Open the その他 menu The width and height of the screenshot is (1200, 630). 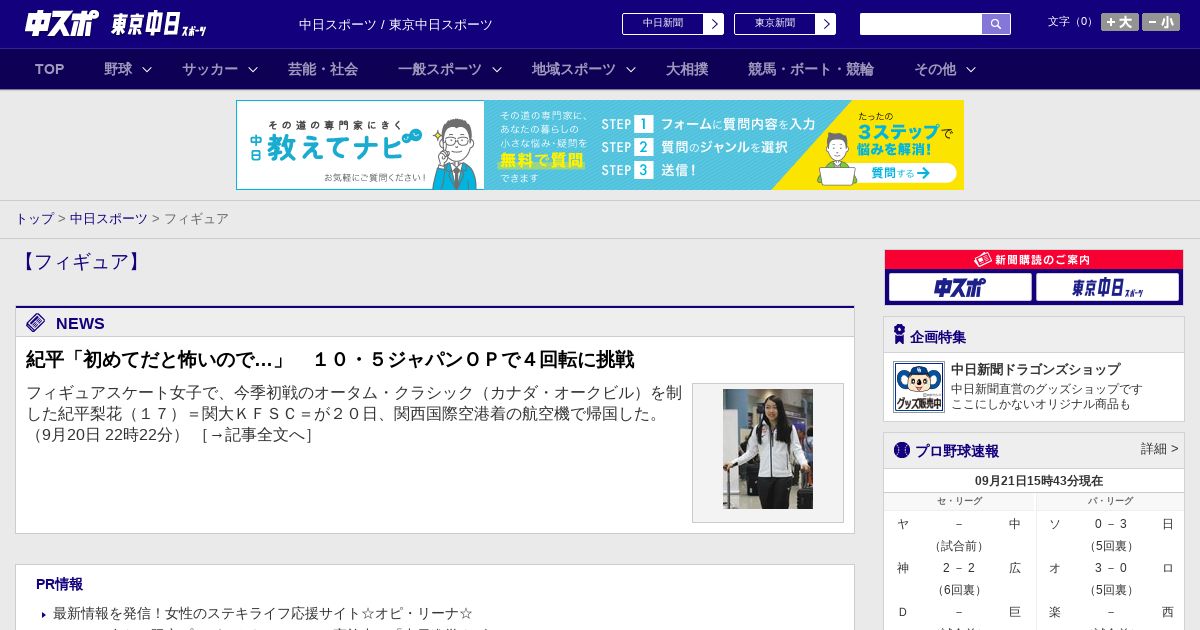pos(935,69)
